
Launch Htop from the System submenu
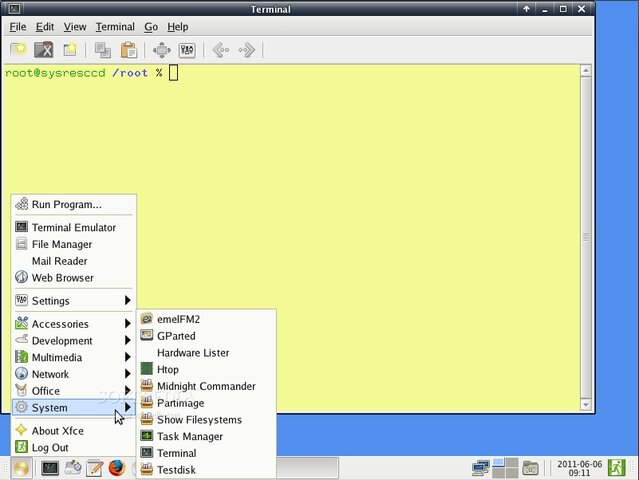point(207,369)
